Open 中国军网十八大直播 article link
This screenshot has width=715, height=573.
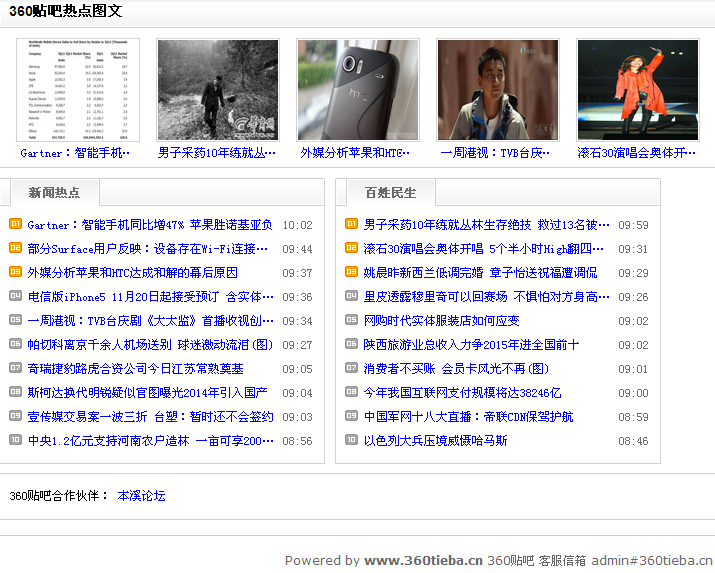click(x=468, y=417)
